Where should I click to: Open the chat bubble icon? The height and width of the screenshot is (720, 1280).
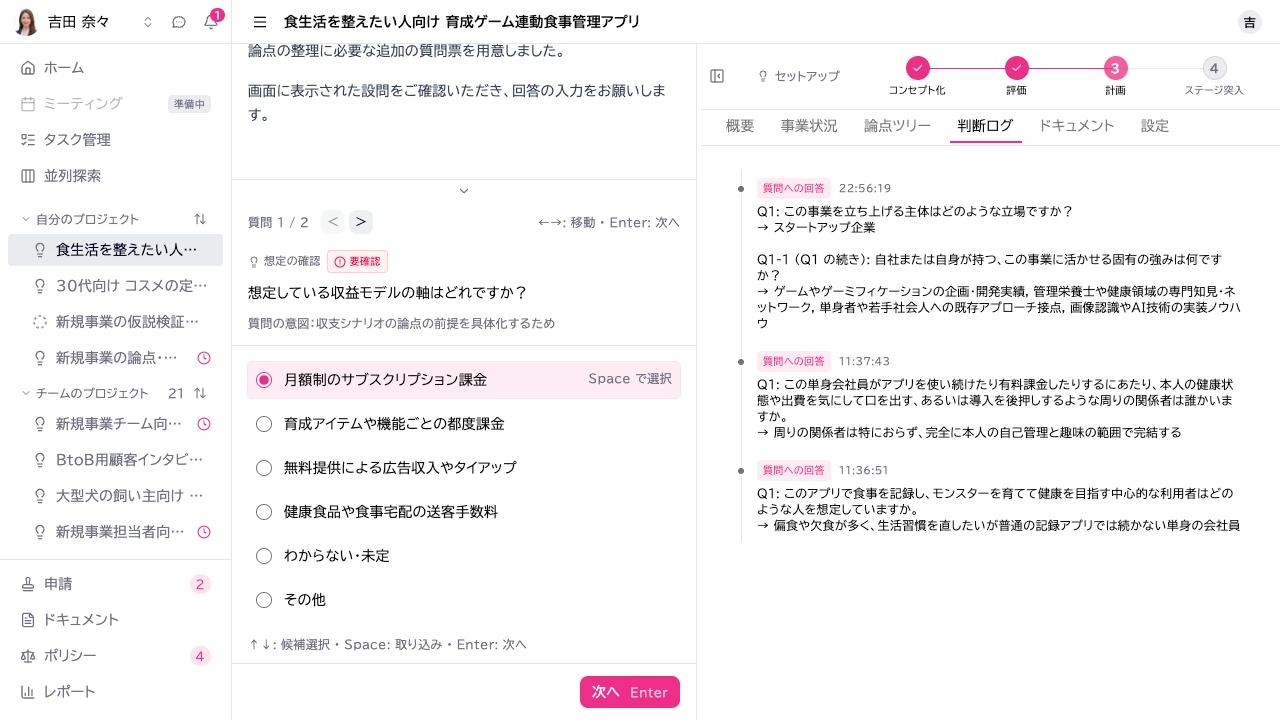click(179, 22)
